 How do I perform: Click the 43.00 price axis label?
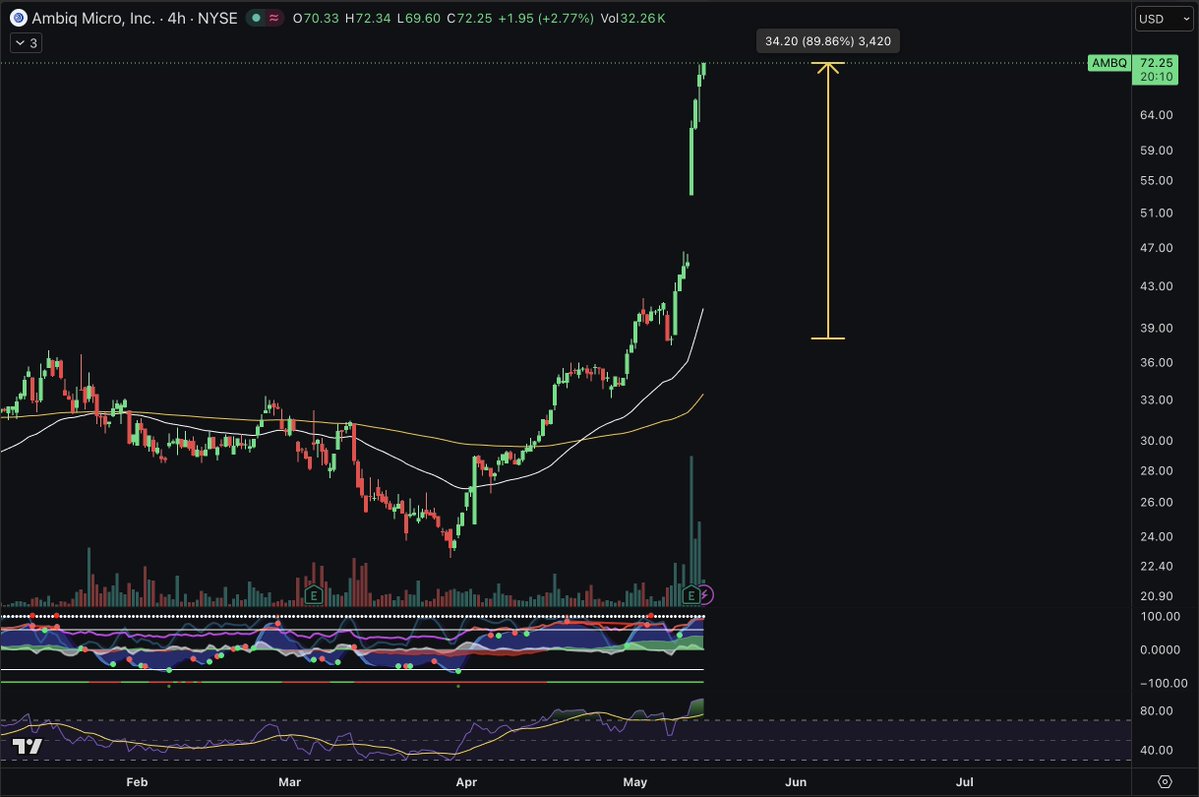[1156, 286]
